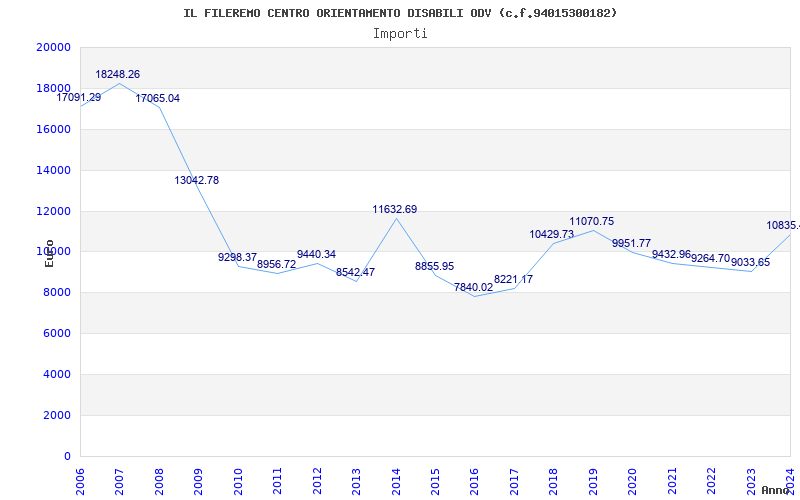
Task: Click the 8855.95 data label
Action: click(x=434, y=266)
